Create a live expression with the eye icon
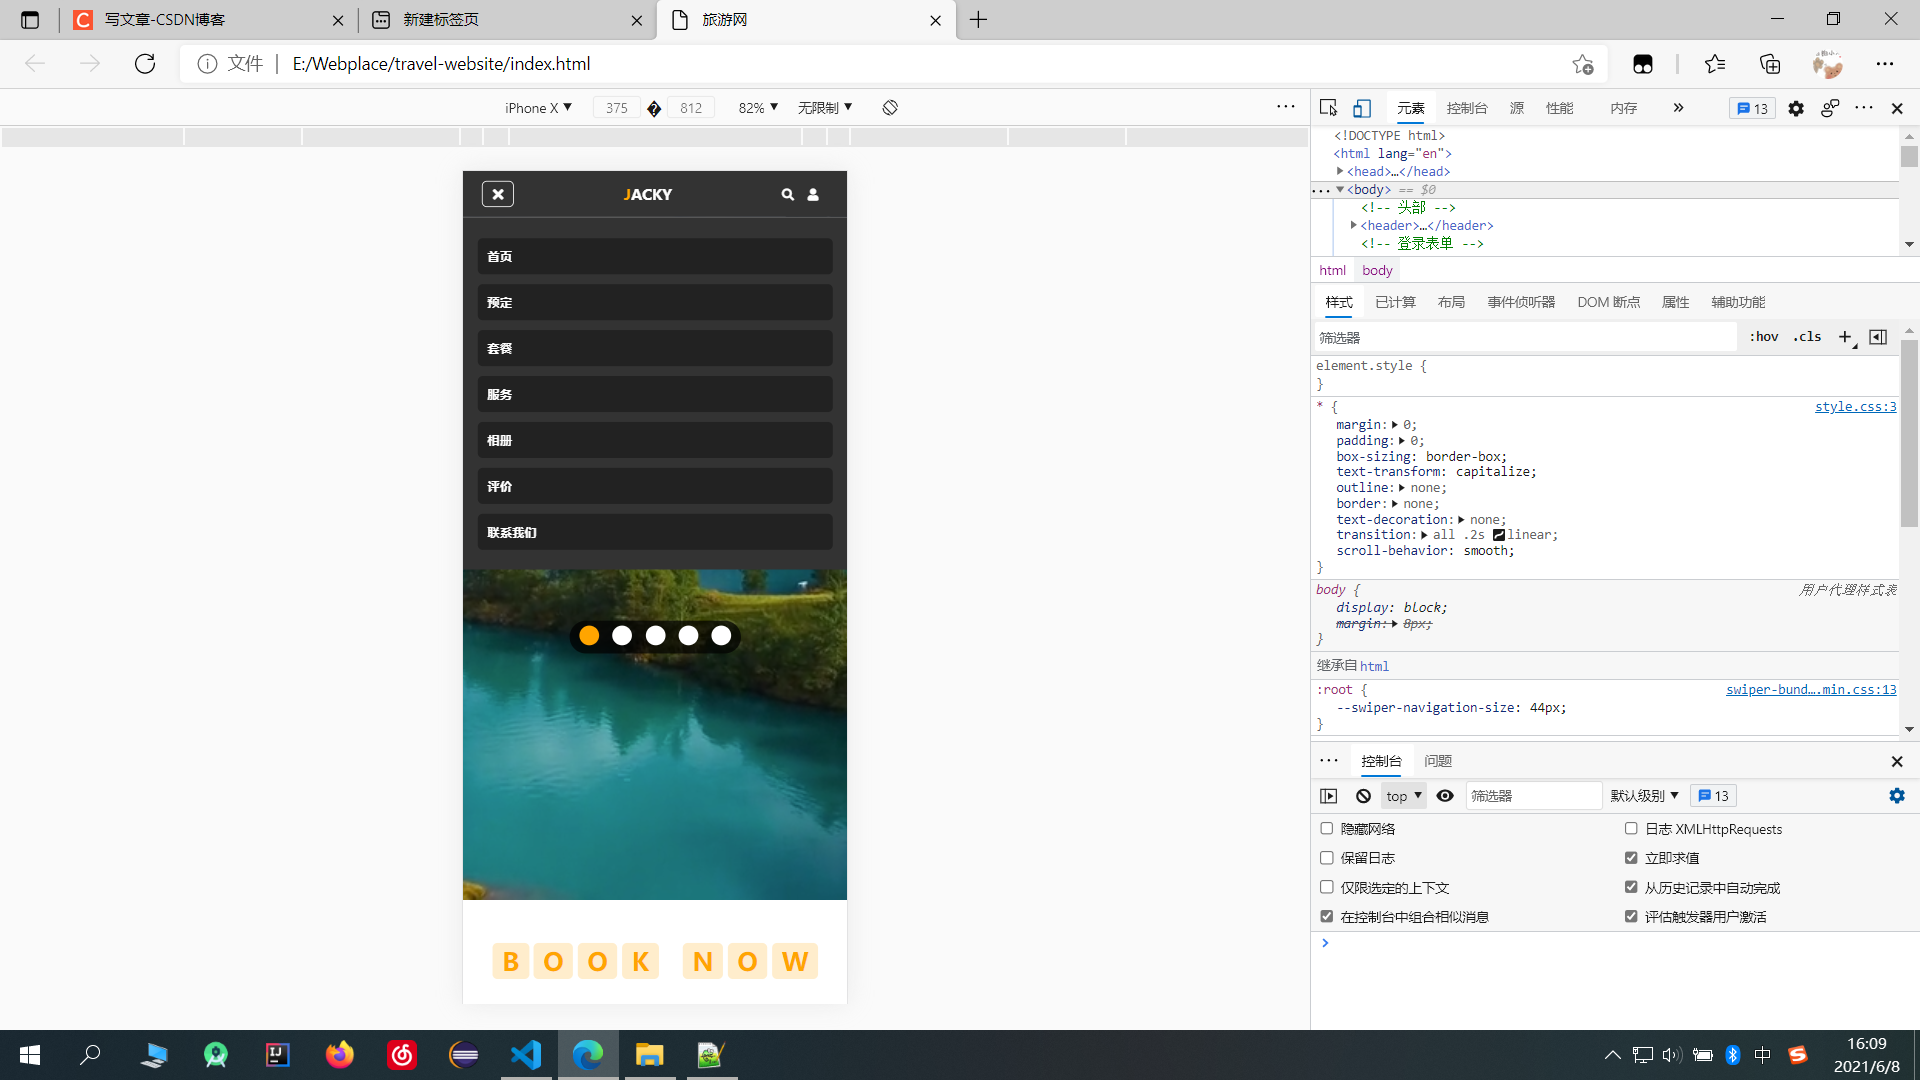Image resolution: width=1920 pixels, height=1080 pixels. (1444, 795)
